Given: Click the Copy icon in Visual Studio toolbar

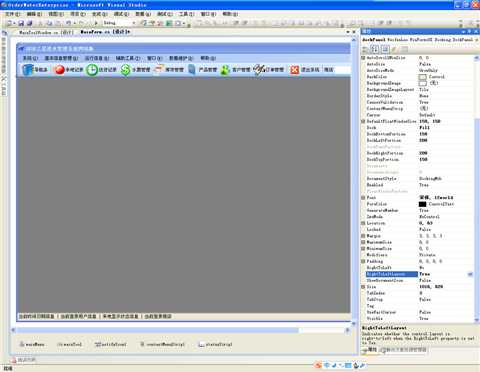Looking at the screenshot, I should tap(49, 23).
